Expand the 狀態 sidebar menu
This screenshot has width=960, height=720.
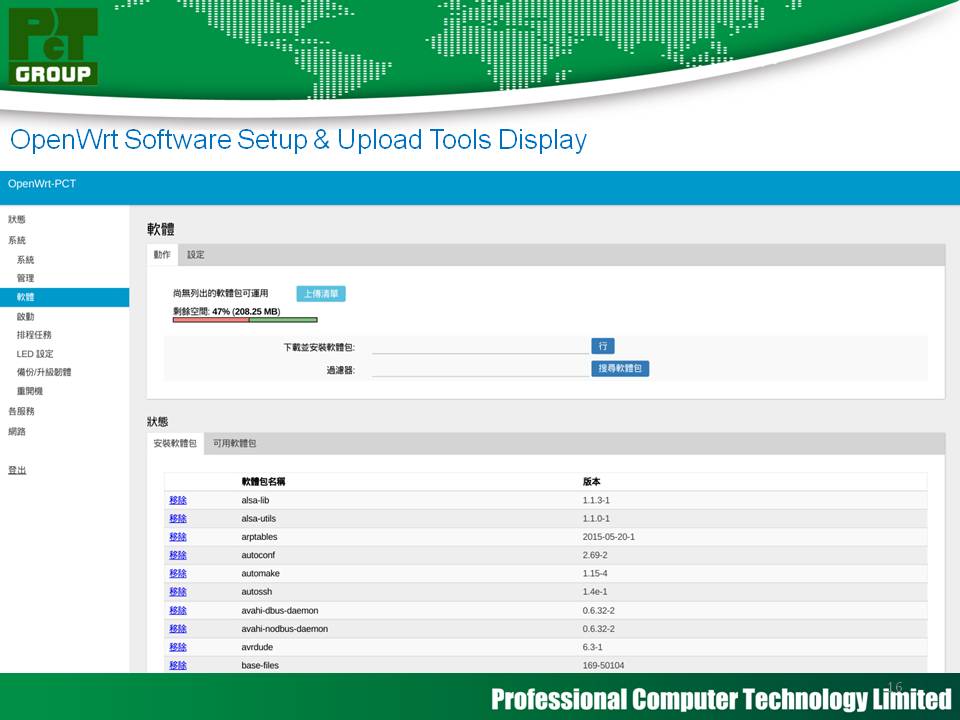[x=17, y=220]
